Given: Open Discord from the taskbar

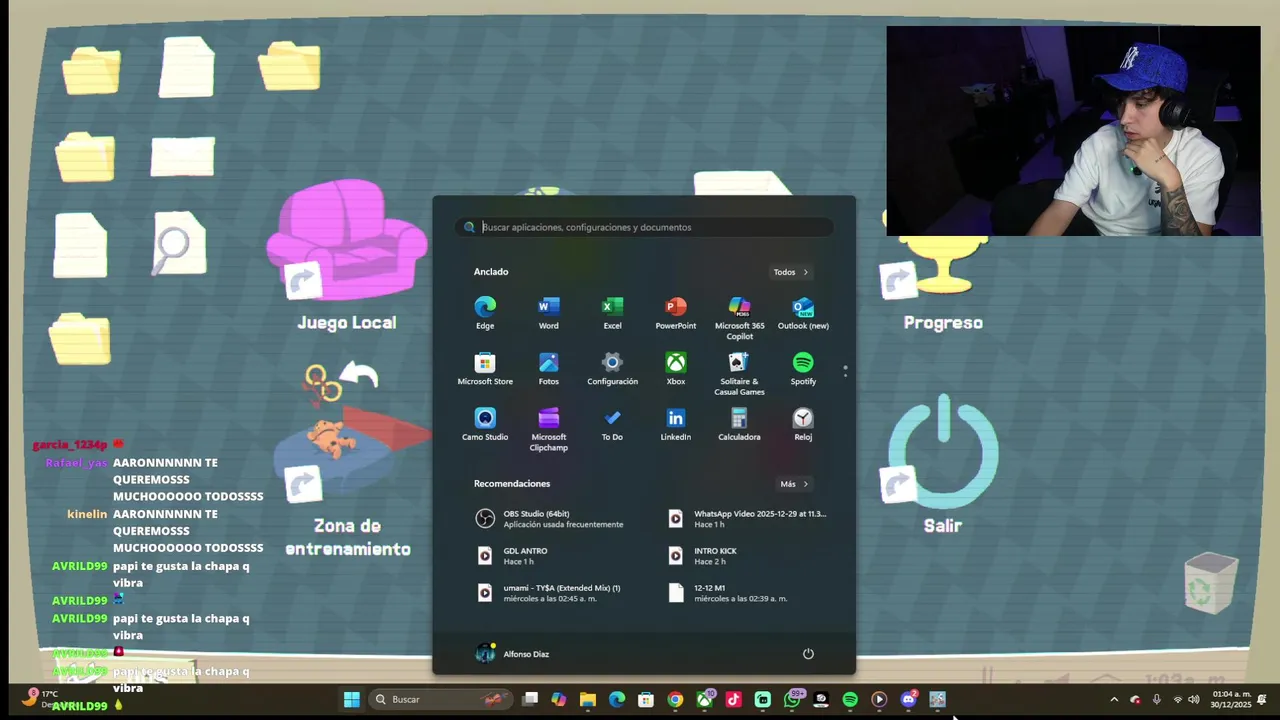Looking at the screenshot, I should pyautogui.click(x=908, y=700).
